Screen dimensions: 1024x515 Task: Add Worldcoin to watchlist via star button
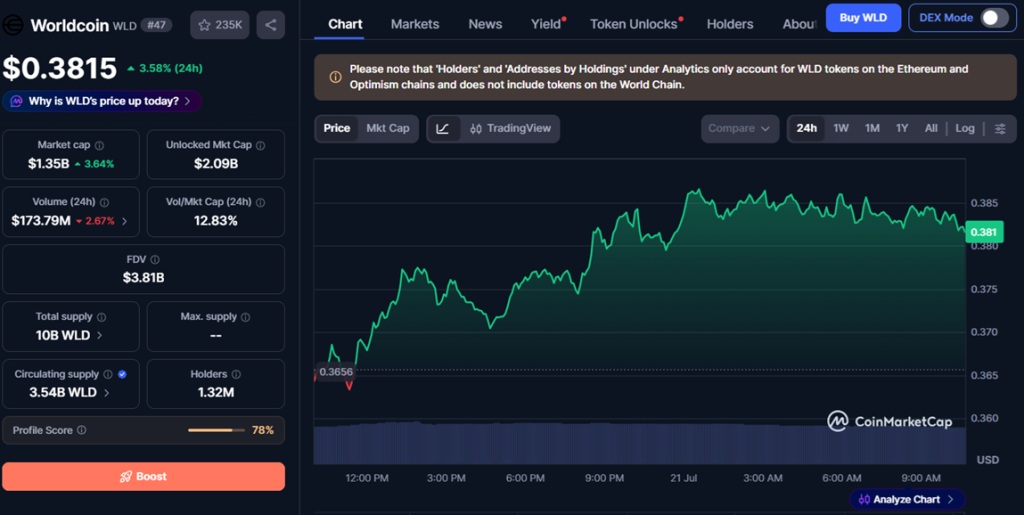click(x=219, y=25)
